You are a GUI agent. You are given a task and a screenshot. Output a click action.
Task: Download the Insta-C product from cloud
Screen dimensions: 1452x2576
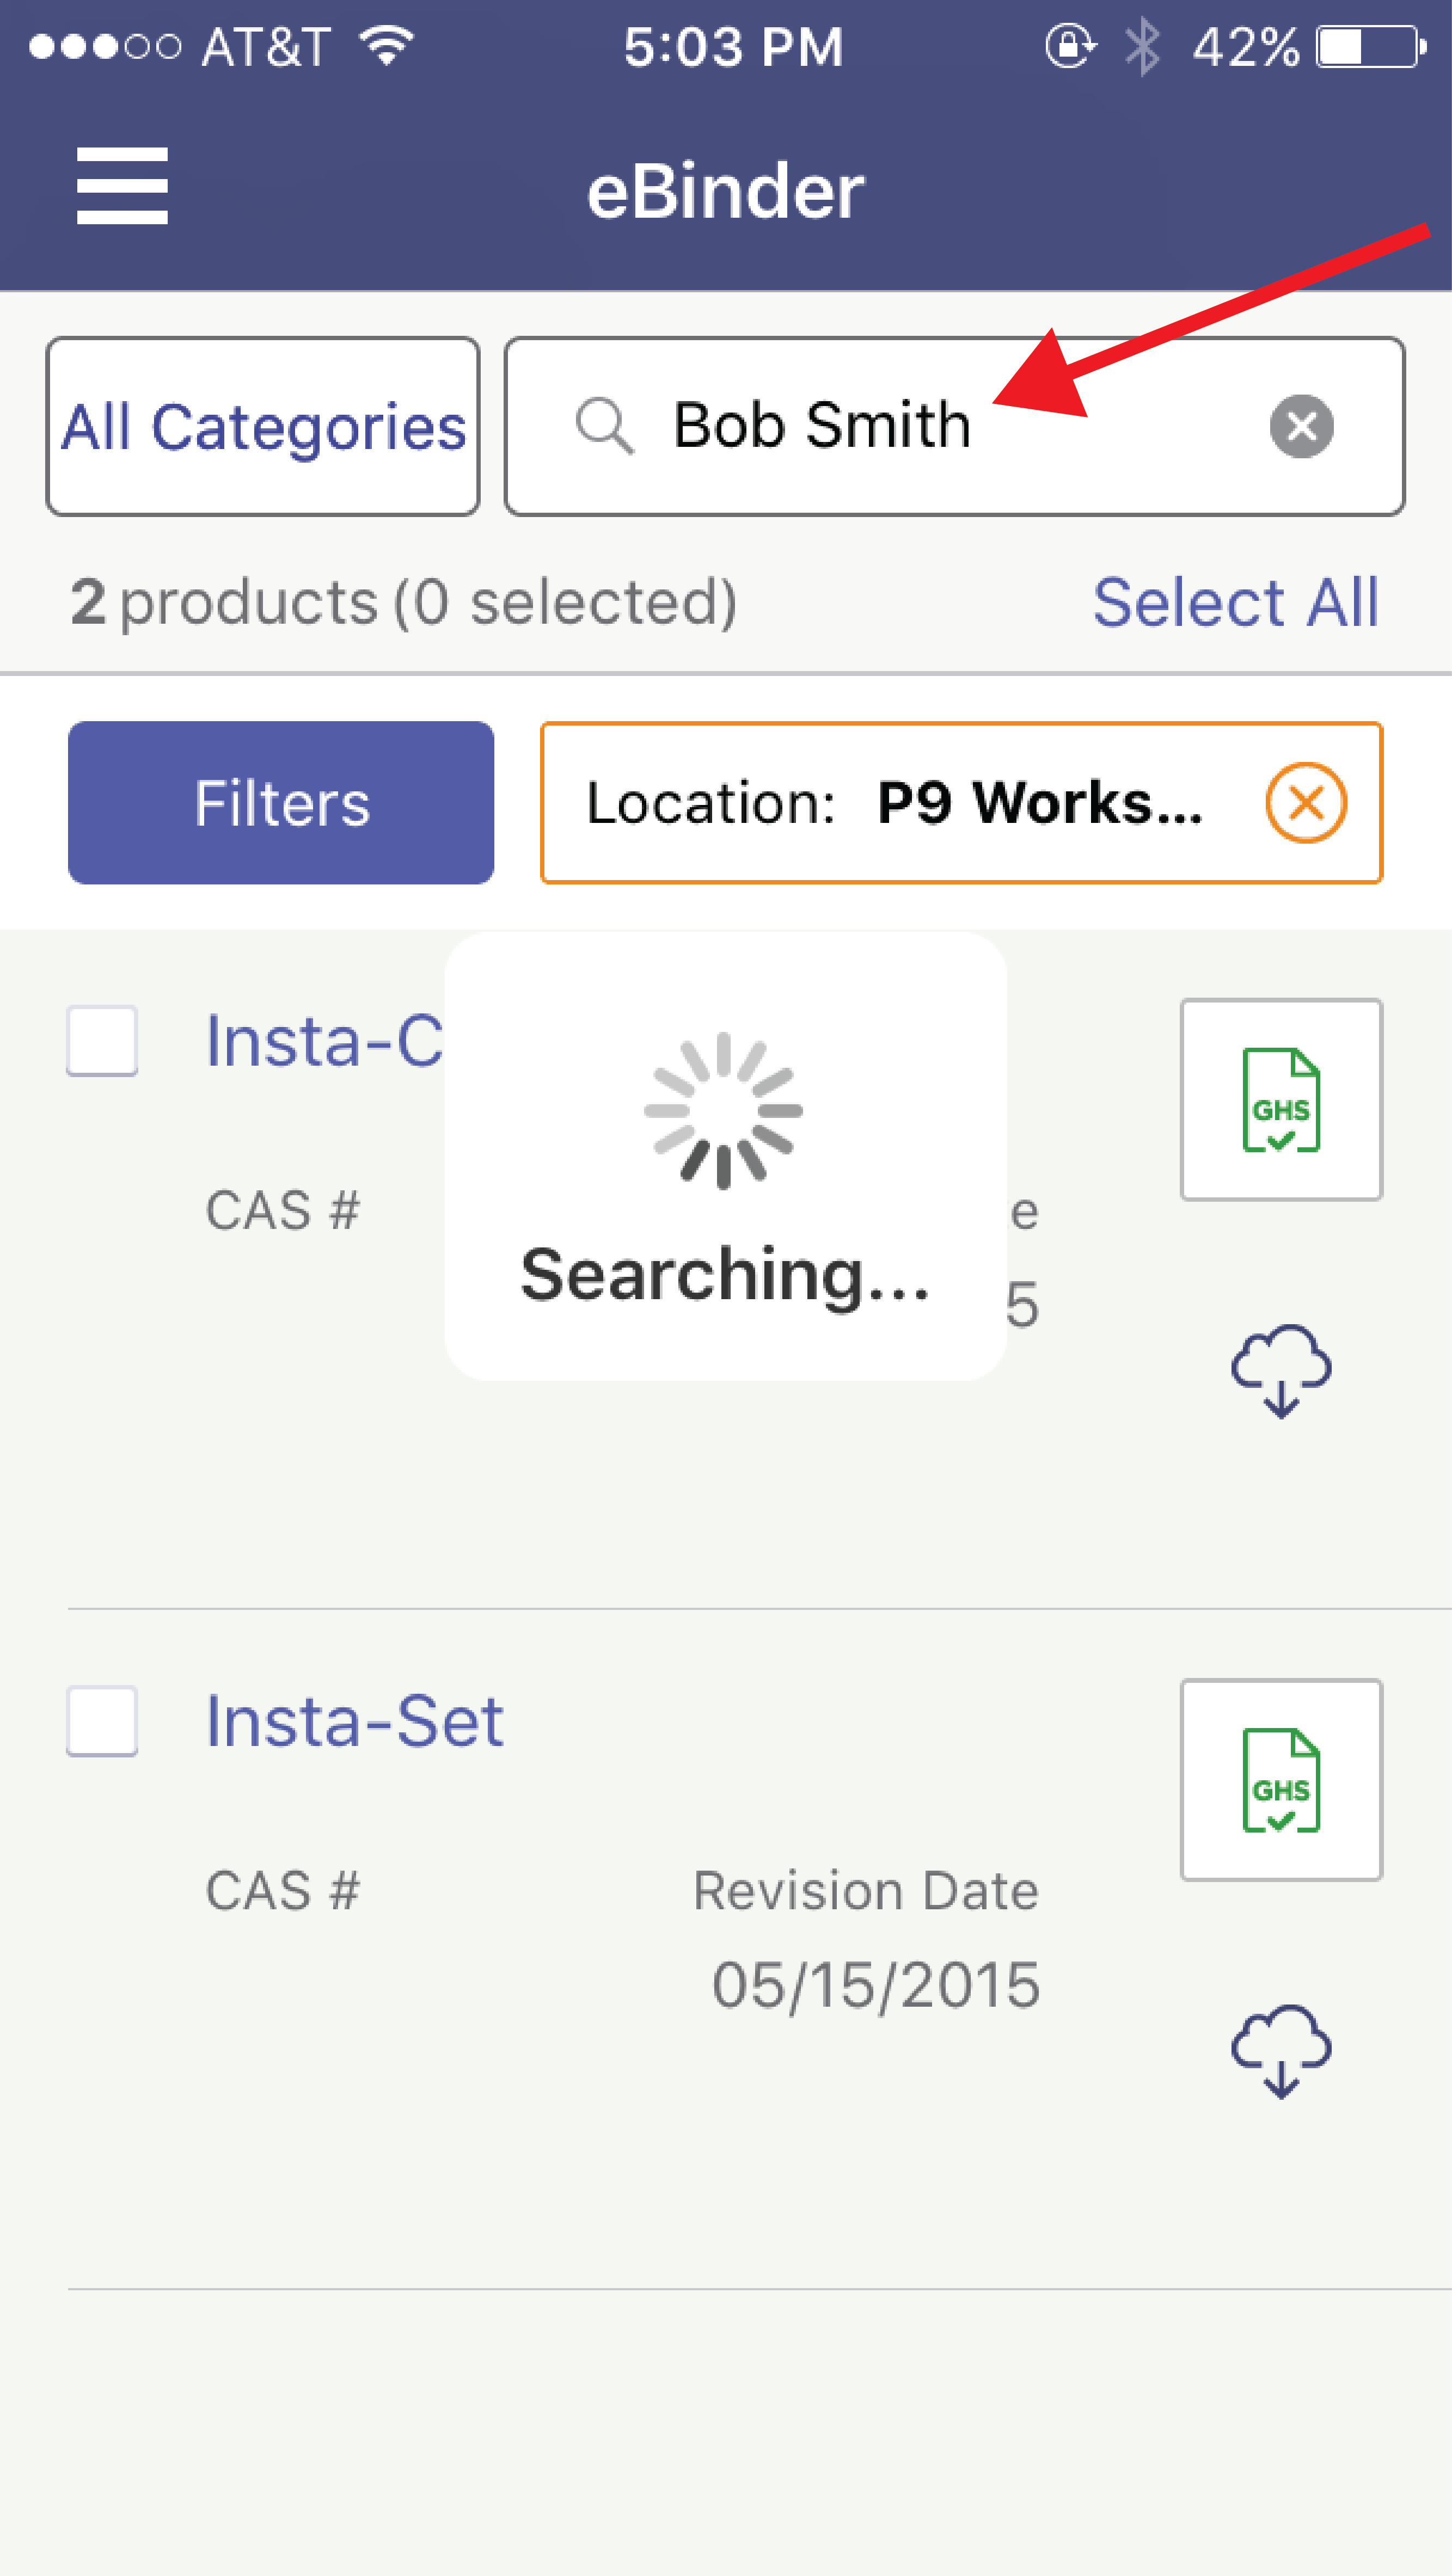[x=1281, y=1370]
